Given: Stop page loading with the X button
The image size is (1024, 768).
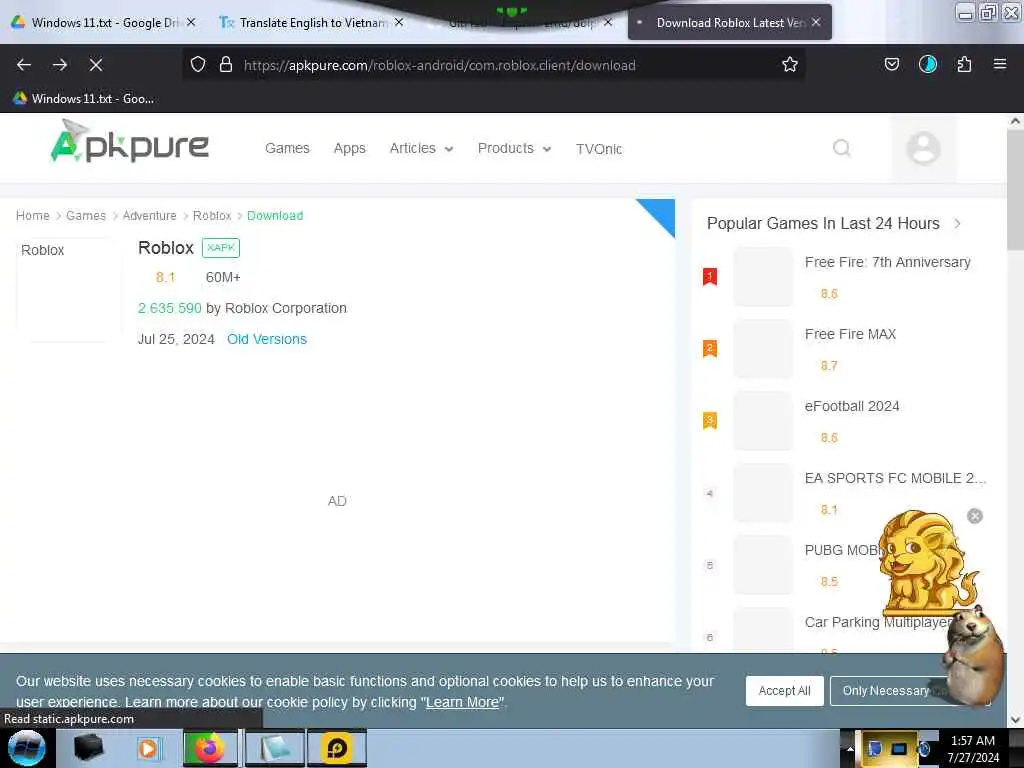Looking at the screenshot, I should (x=96, y=65).
